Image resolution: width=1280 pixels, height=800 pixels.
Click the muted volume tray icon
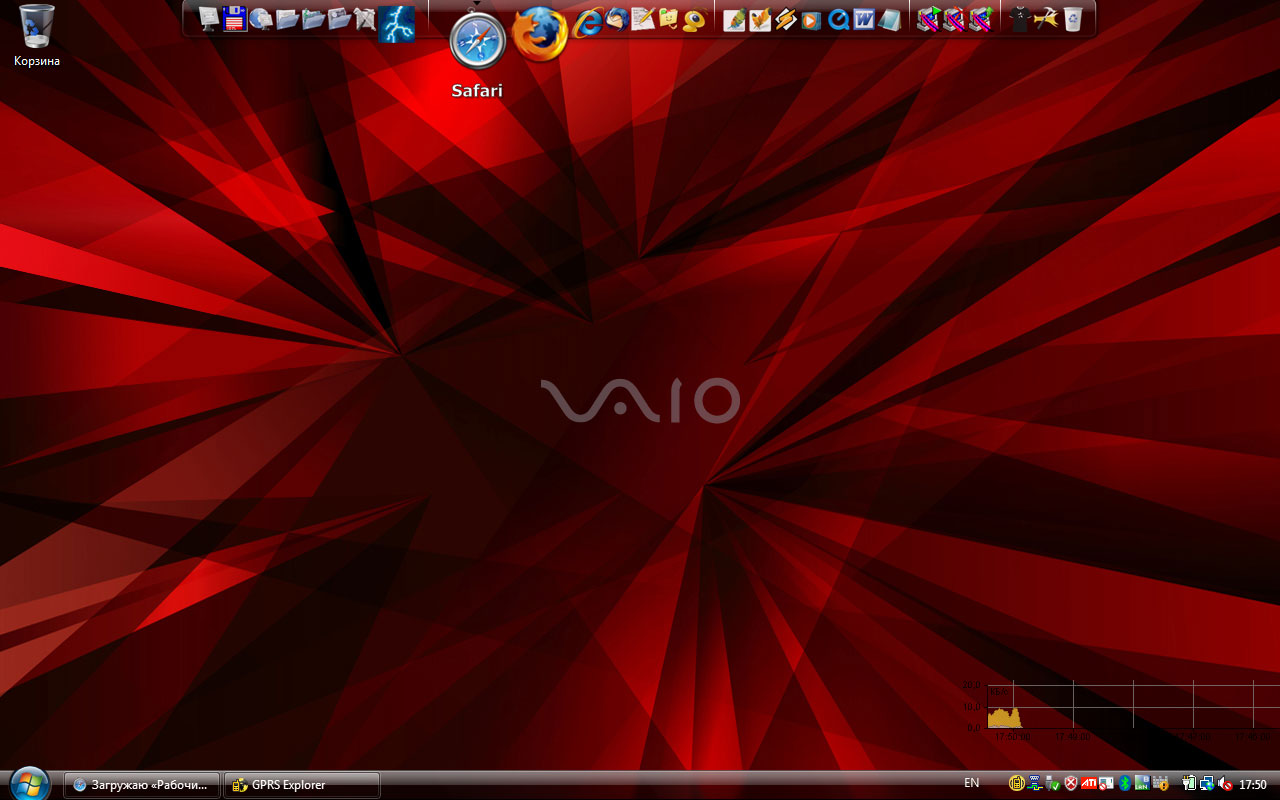click(1225, 784)
